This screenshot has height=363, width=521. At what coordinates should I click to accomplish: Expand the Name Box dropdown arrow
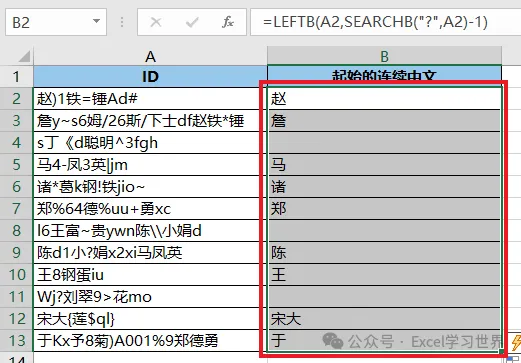(96, 21)
